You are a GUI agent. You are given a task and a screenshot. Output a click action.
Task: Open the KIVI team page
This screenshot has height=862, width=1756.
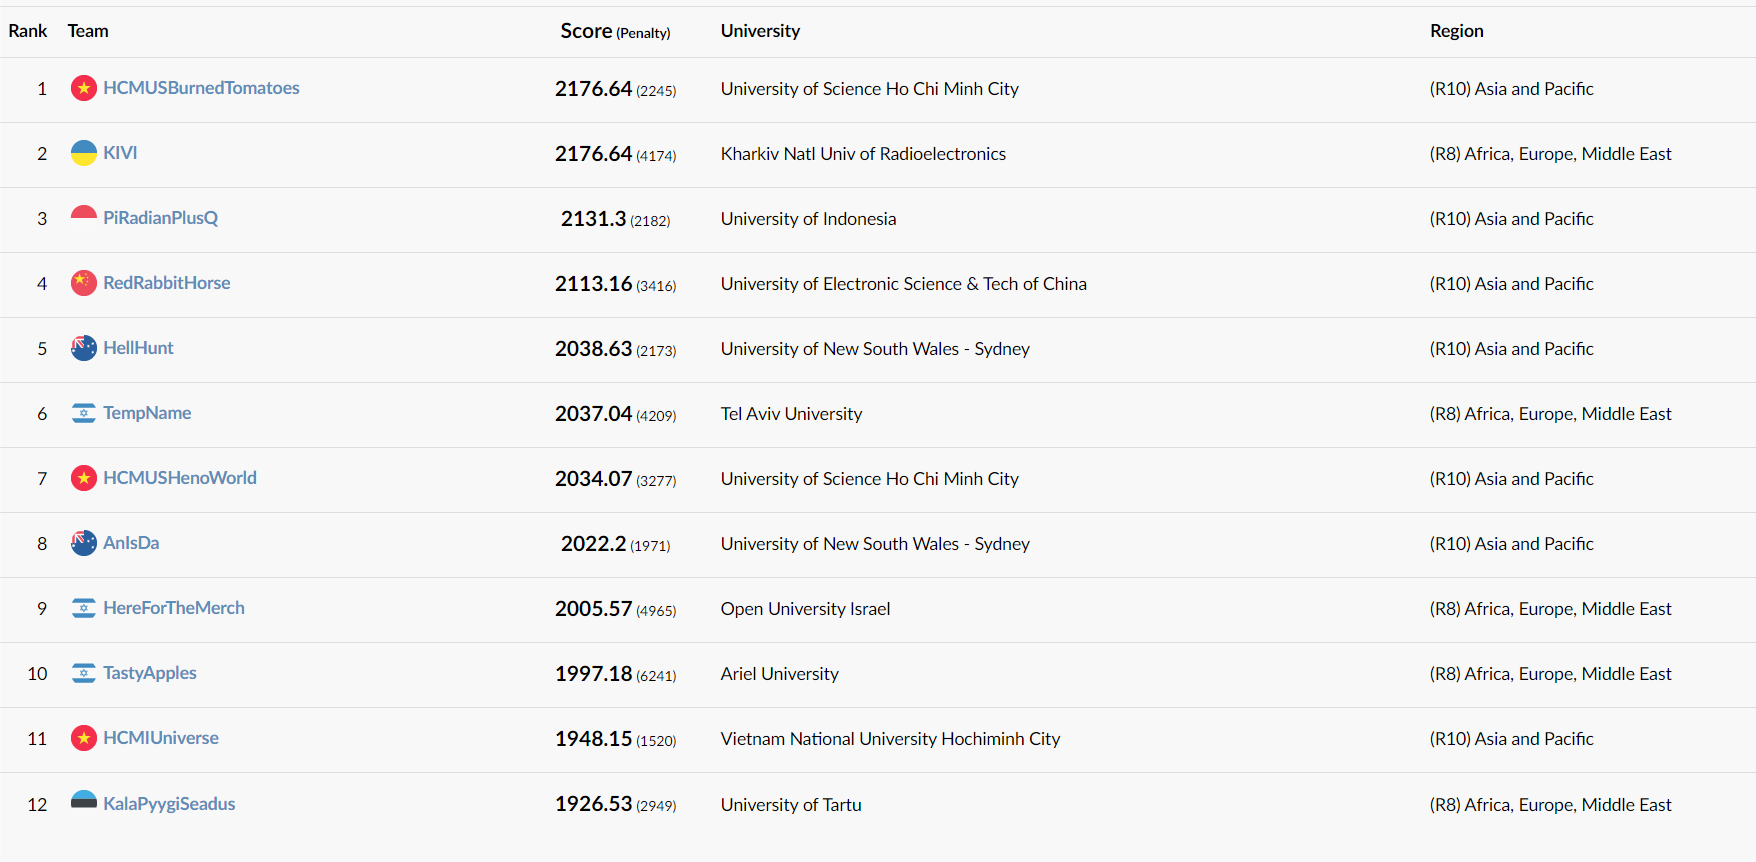pos(120,153)
